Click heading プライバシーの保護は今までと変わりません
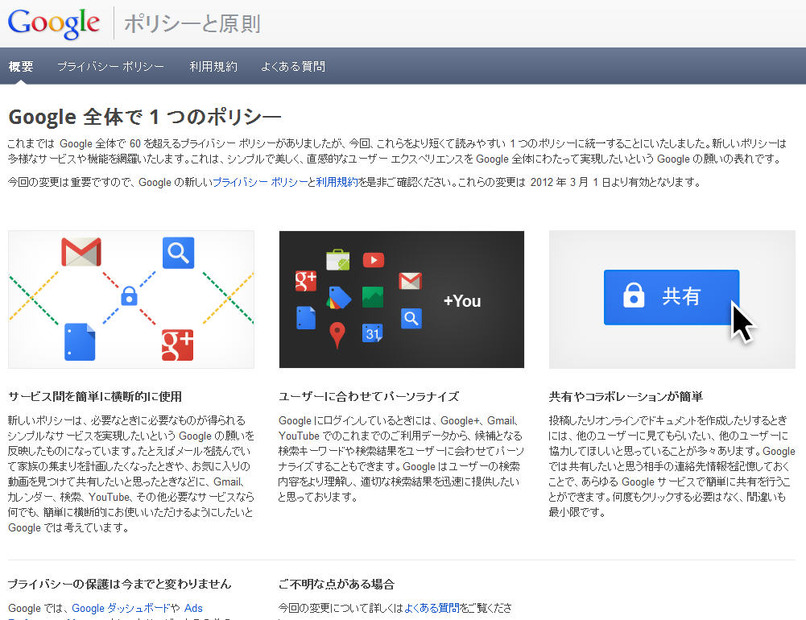This screenshot has height=620, width=806. point(119,584)
